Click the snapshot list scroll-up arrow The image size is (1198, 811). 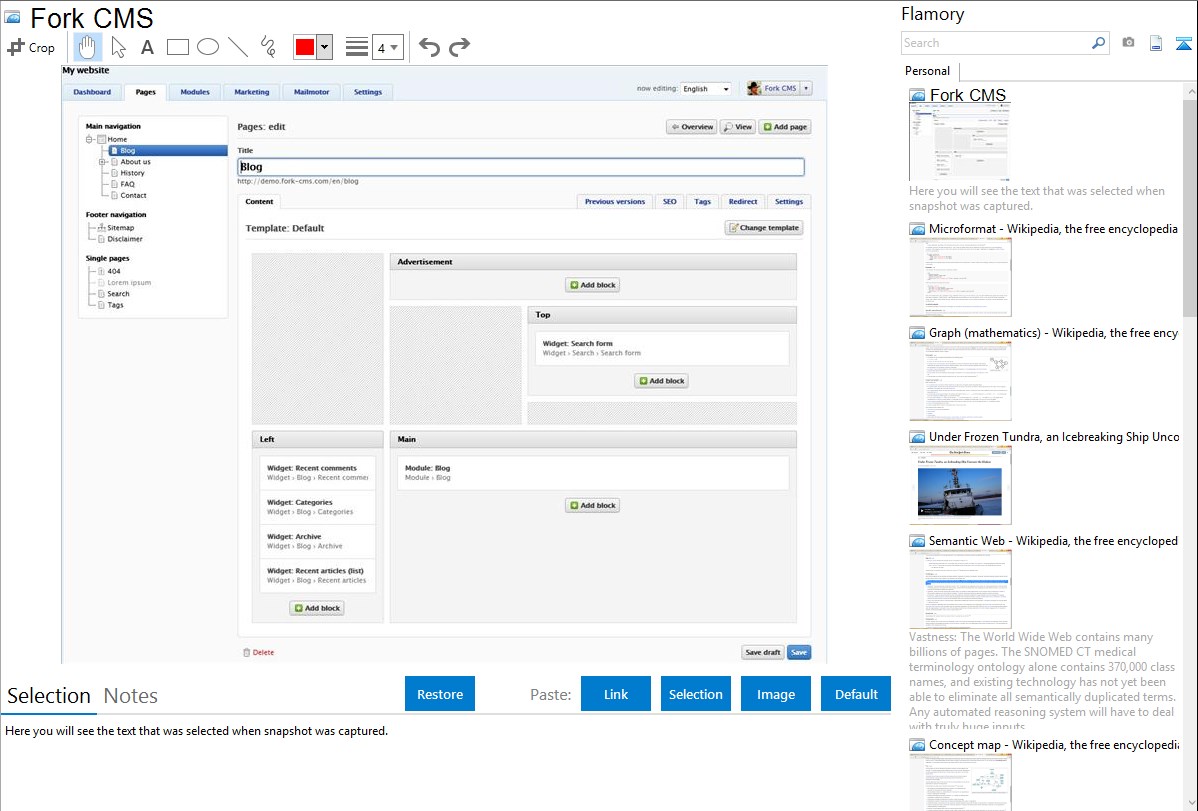(1190, 90)
